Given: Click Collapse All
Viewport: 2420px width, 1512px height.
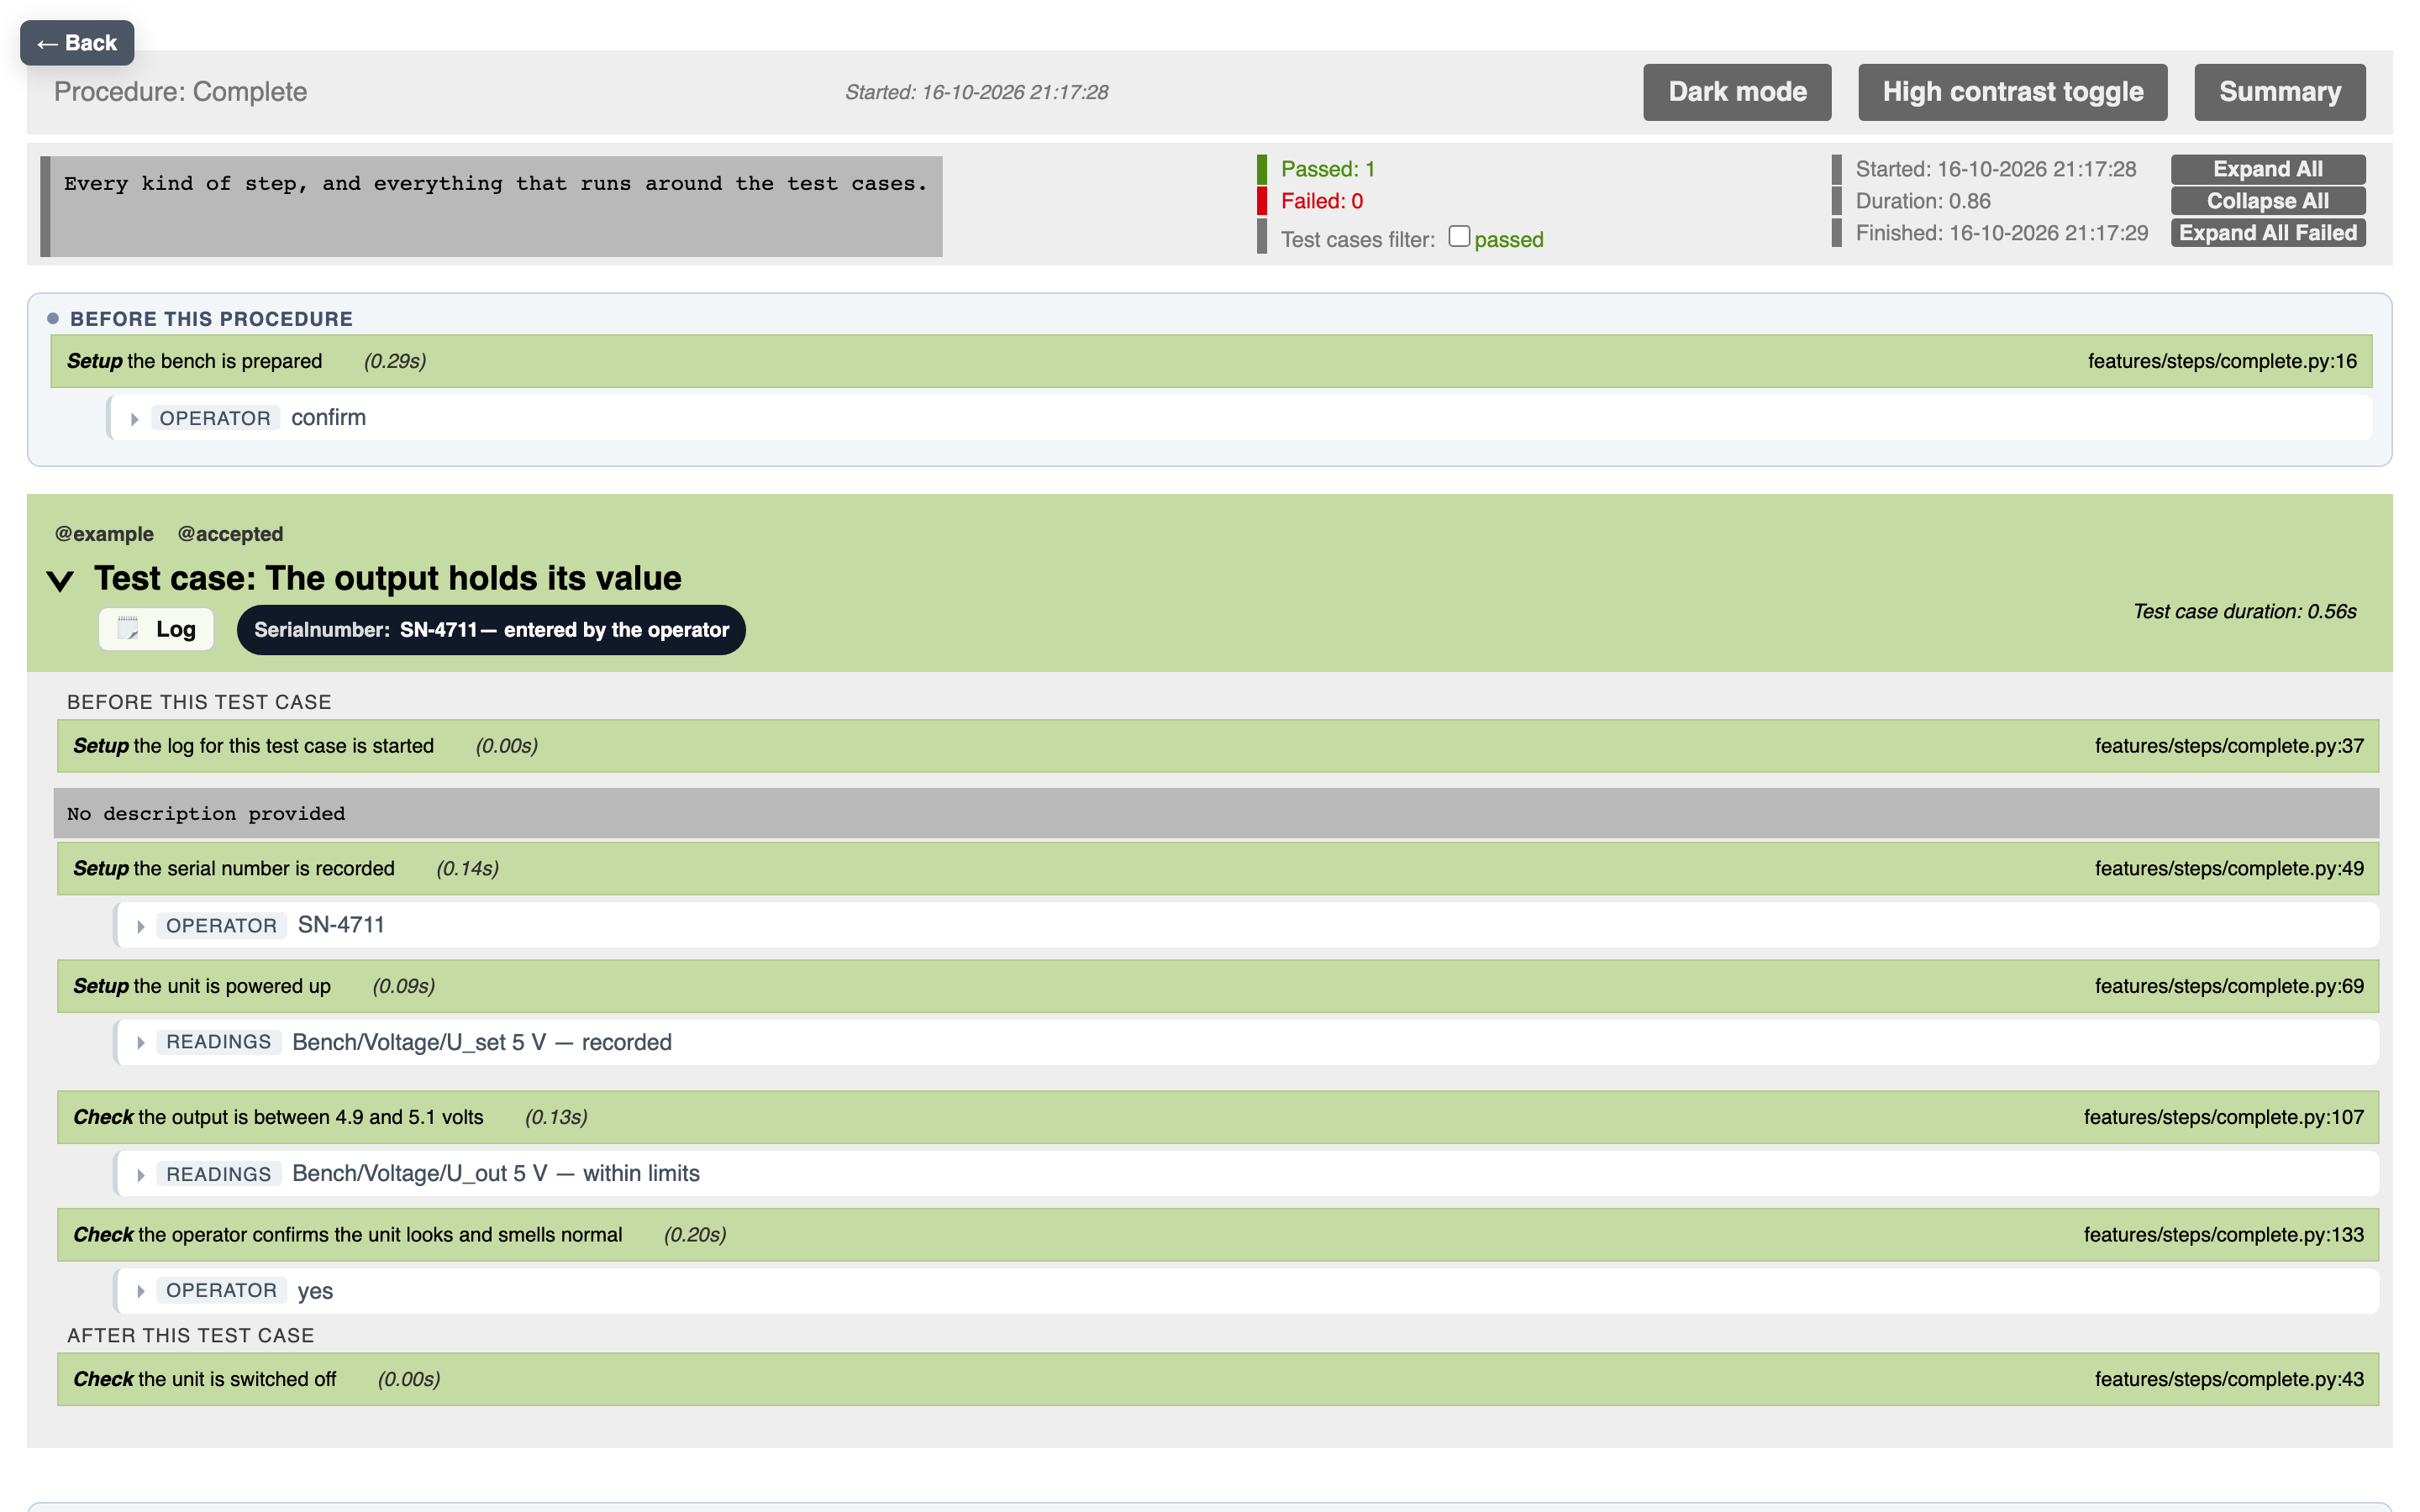Looking at the screenshot, I should (x=2267, y=201).
